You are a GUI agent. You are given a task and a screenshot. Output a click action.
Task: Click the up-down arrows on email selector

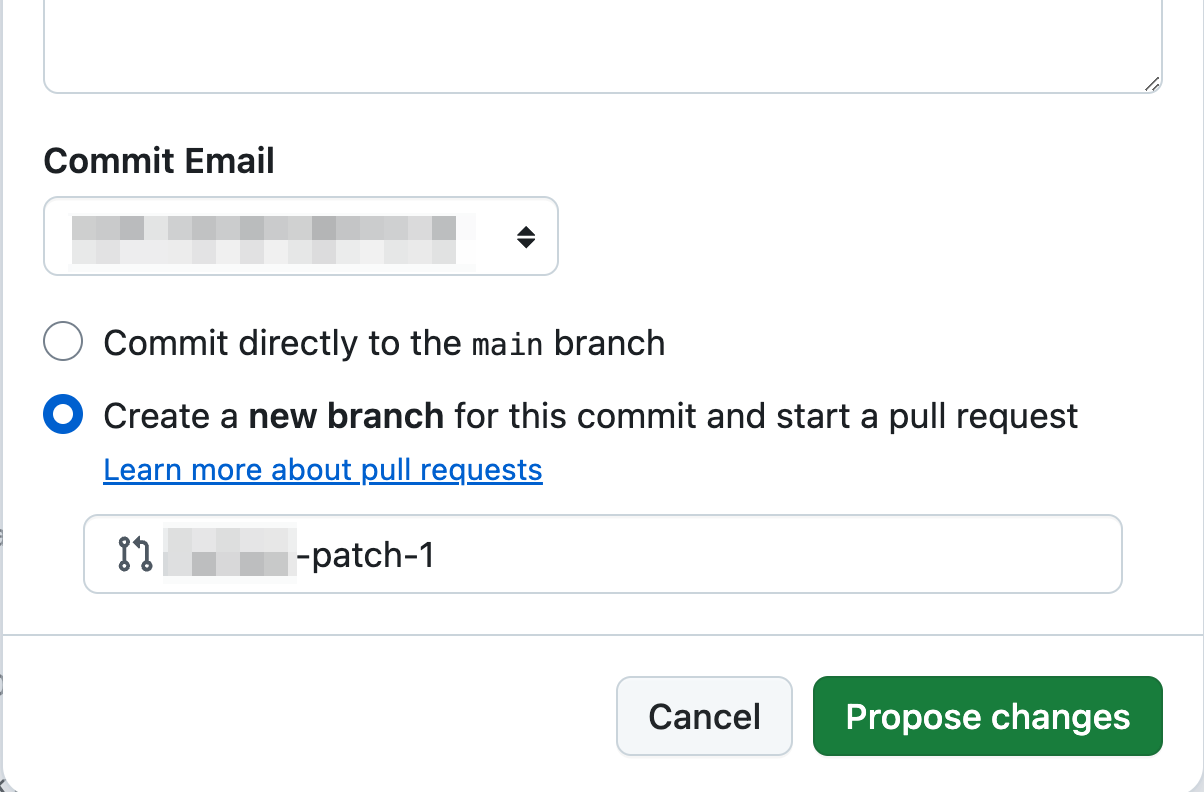pos(525,237)
